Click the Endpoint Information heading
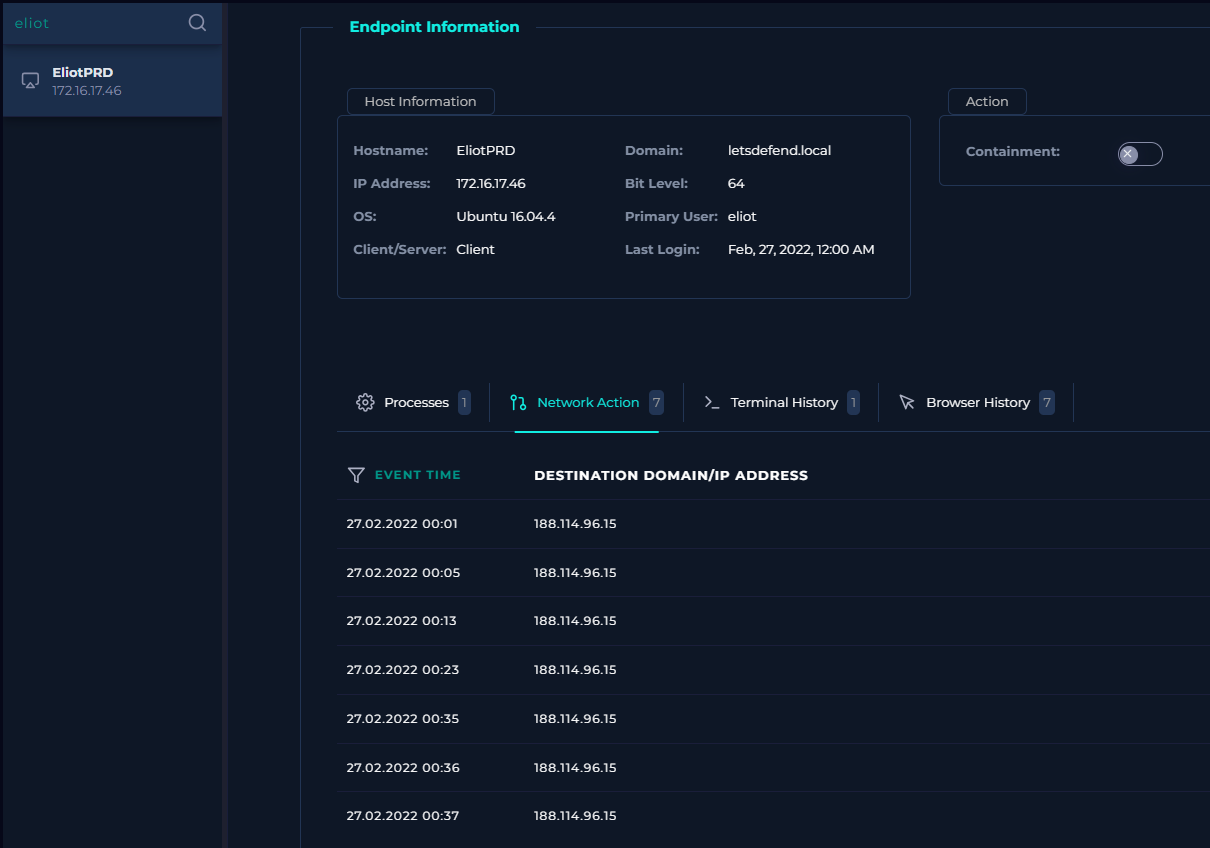Image resolution: width=1210 pixels, height=848 pixels. point(434,27)
